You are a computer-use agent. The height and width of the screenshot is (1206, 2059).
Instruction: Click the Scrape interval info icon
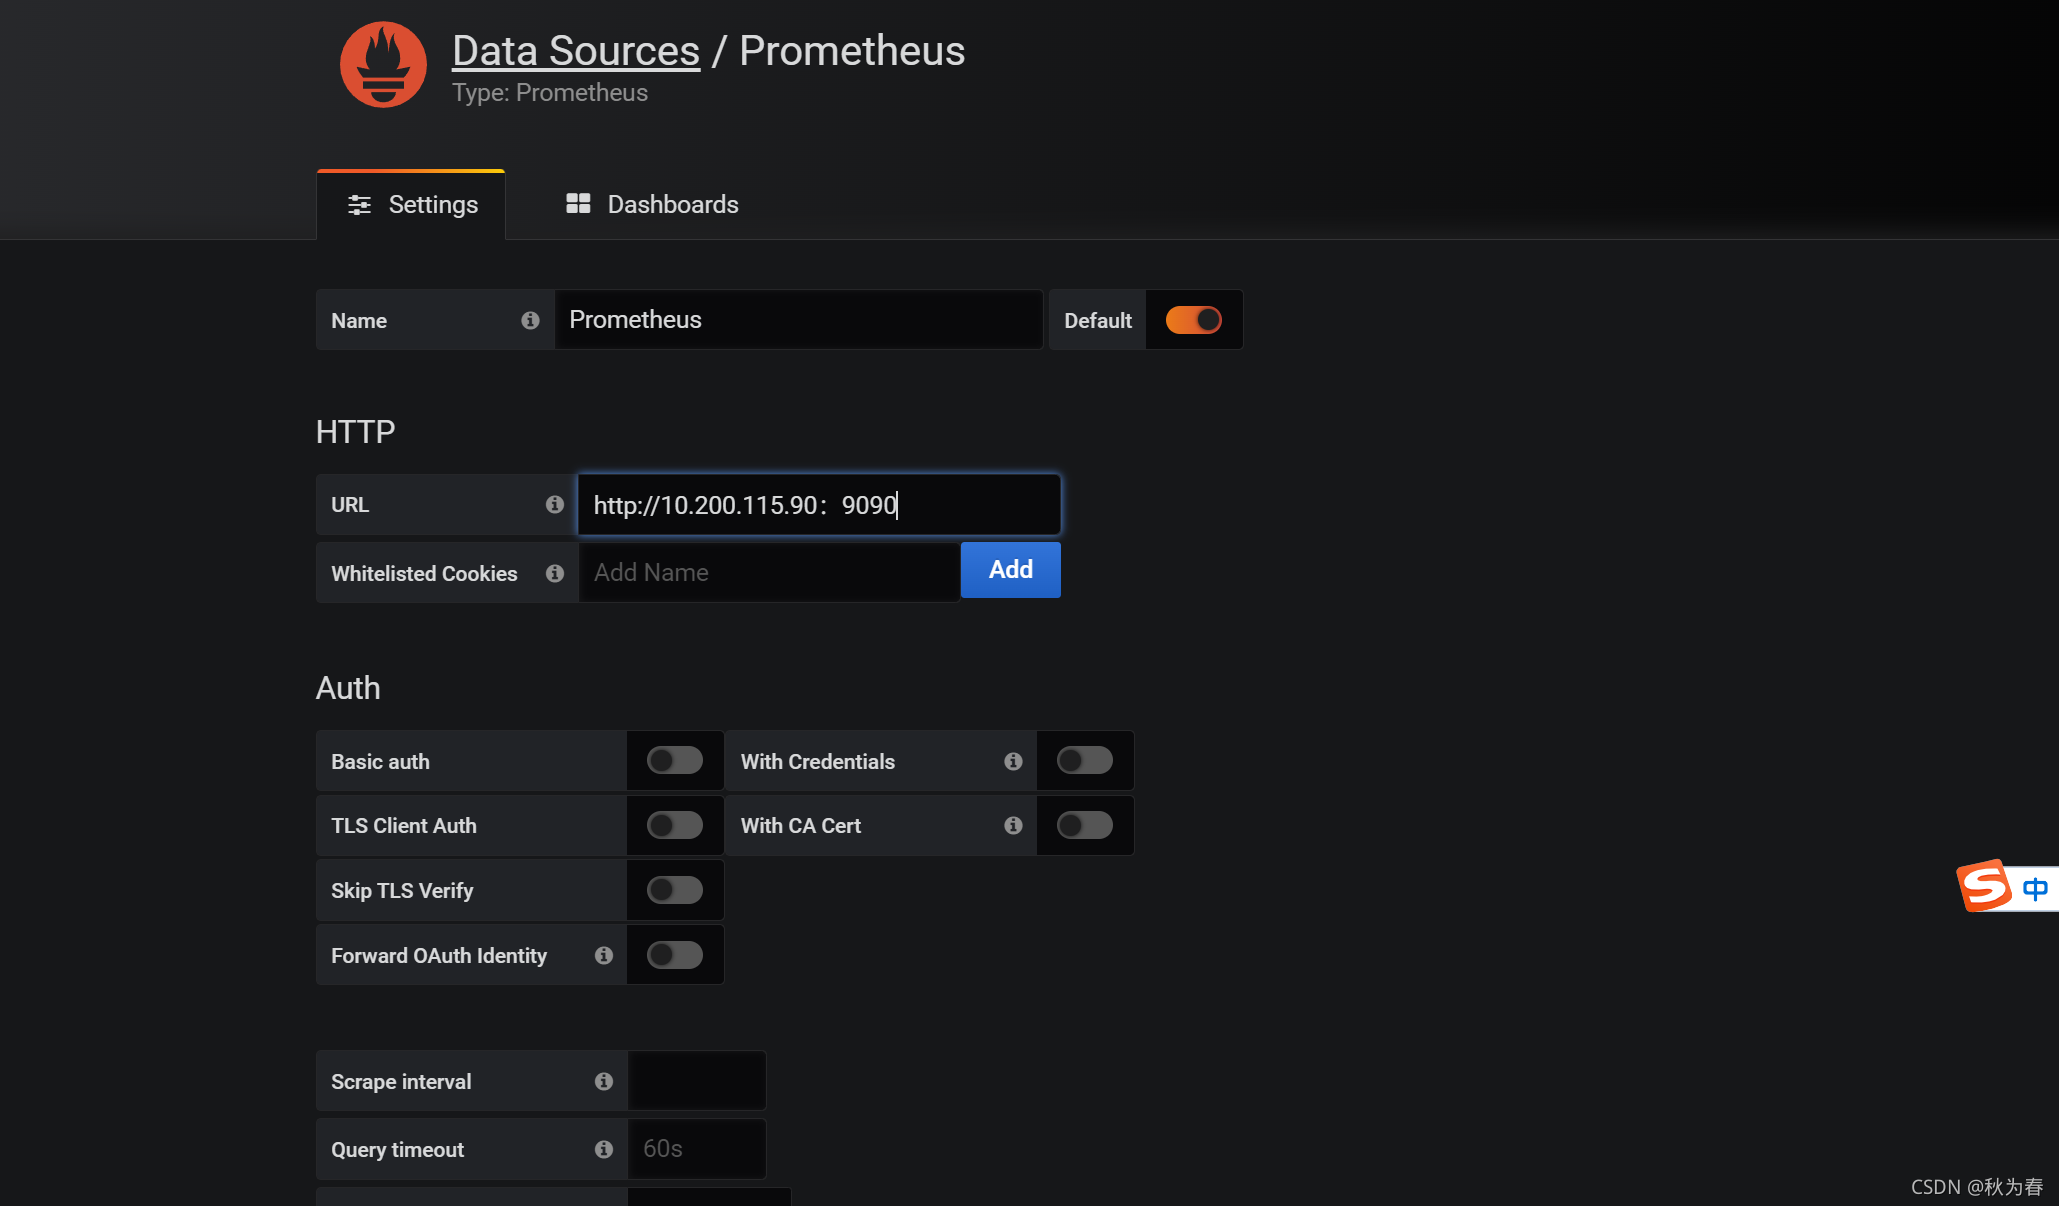[603, 1082]
